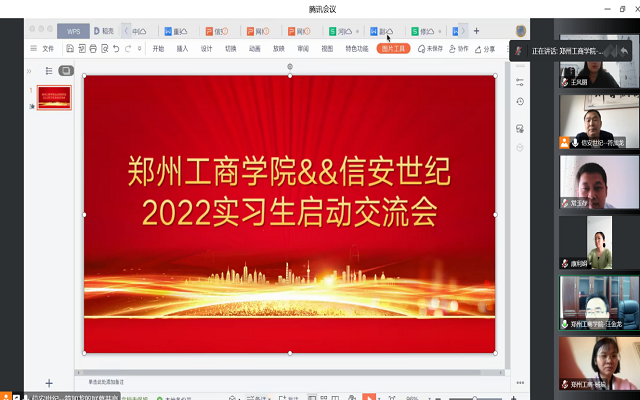Viewport: 640px width, 400px height.
Task: Click the save document icon in toolbar
Action: (x=70, y=49)
